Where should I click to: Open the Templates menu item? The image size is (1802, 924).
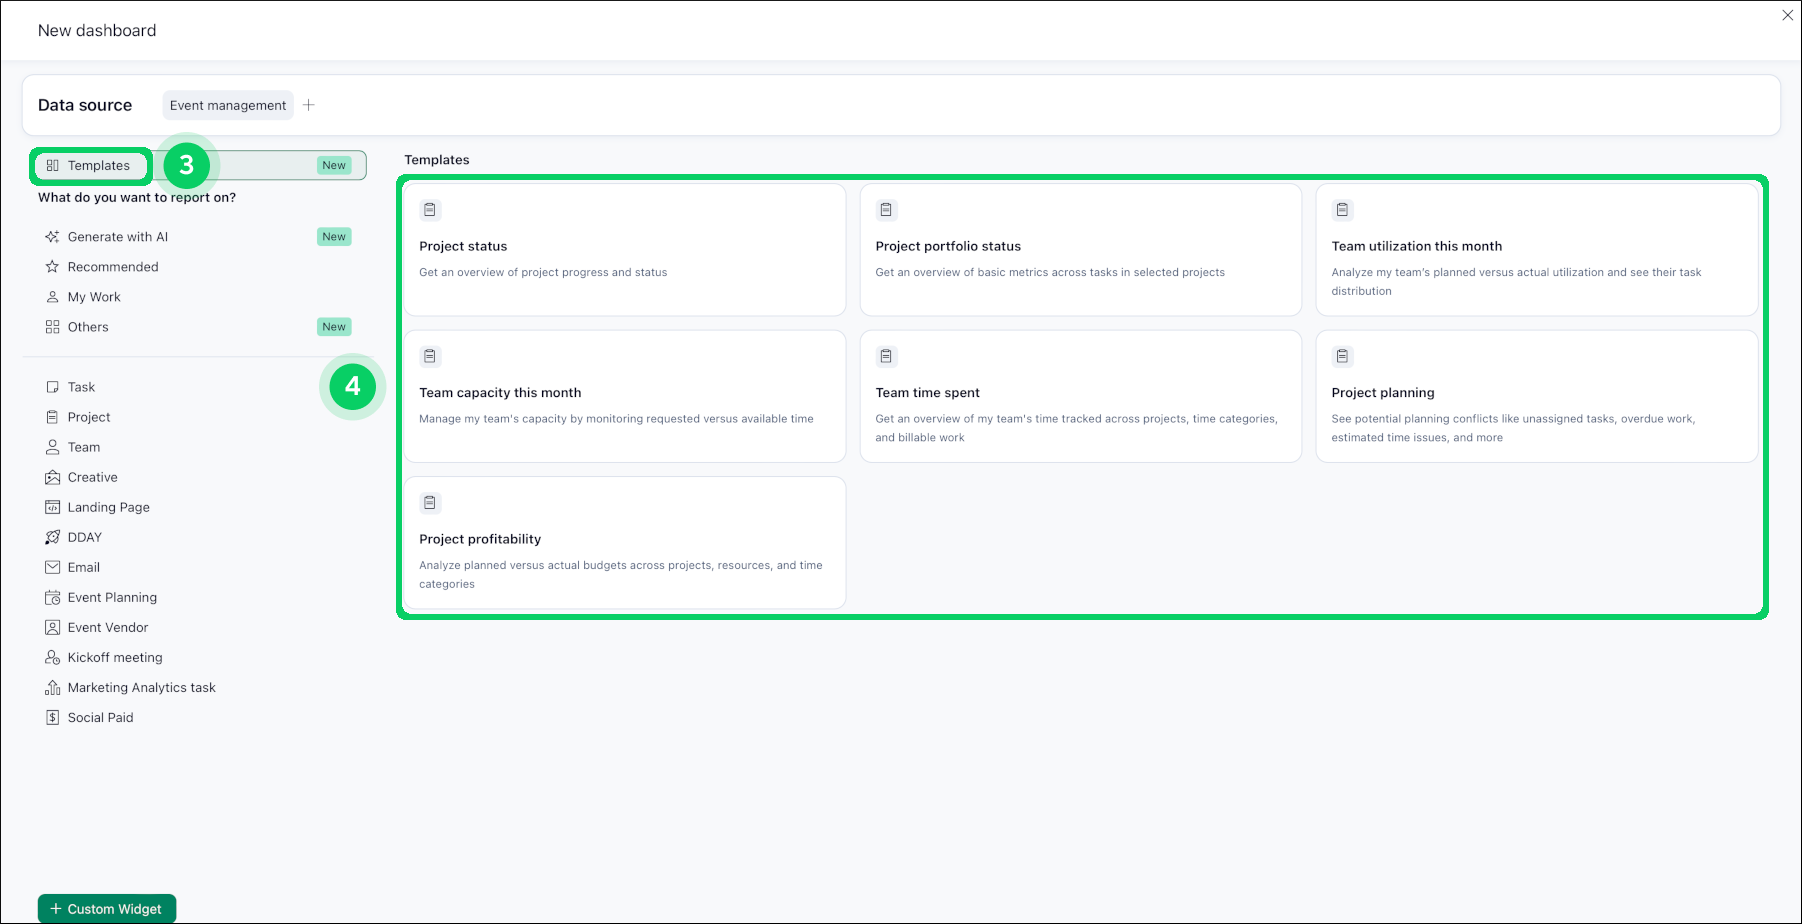click(98, 166)
